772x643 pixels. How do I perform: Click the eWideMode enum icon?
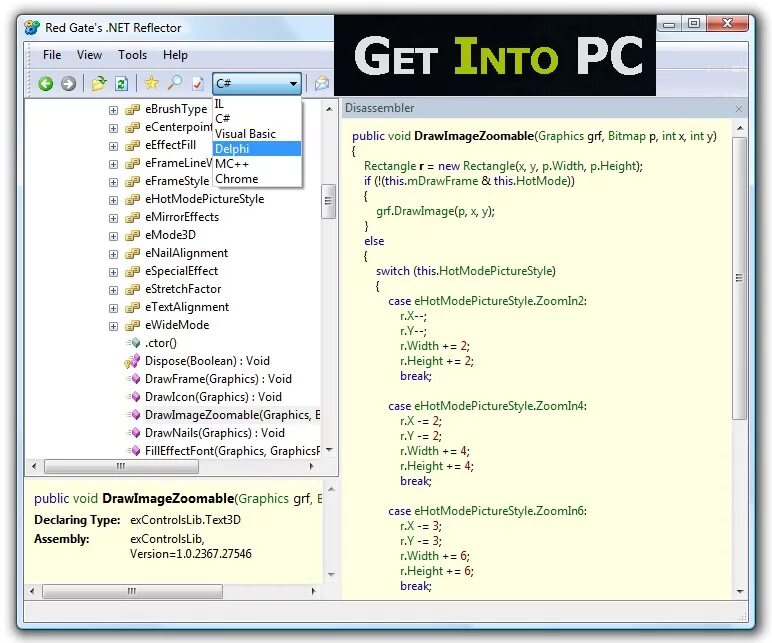132,325
